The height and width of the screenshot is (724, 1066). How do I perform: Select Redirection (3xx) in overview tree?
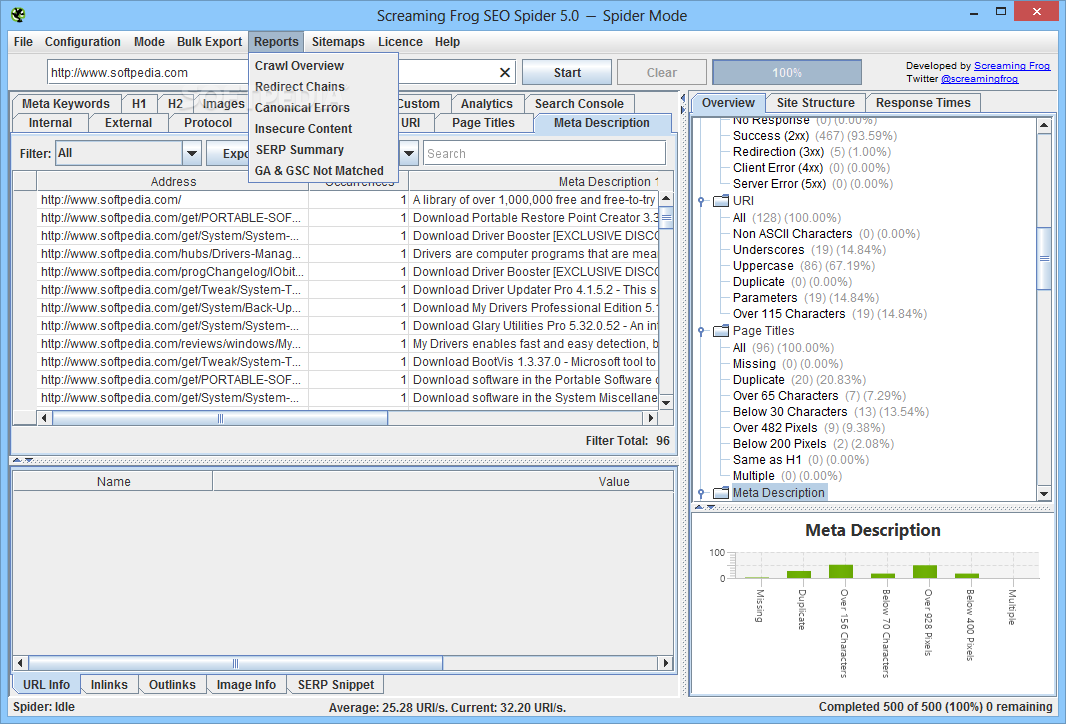point(812,152)
